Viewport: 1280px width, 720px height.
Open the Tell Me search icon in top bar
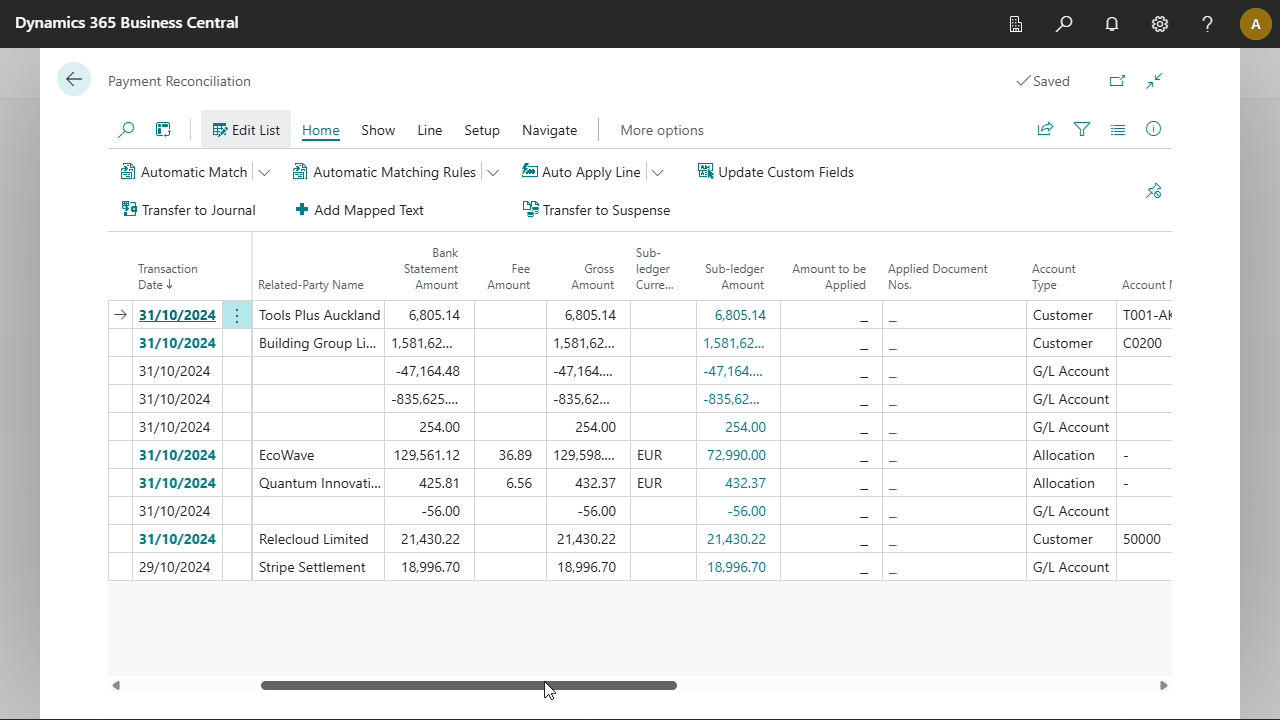tap(1064, 24)
